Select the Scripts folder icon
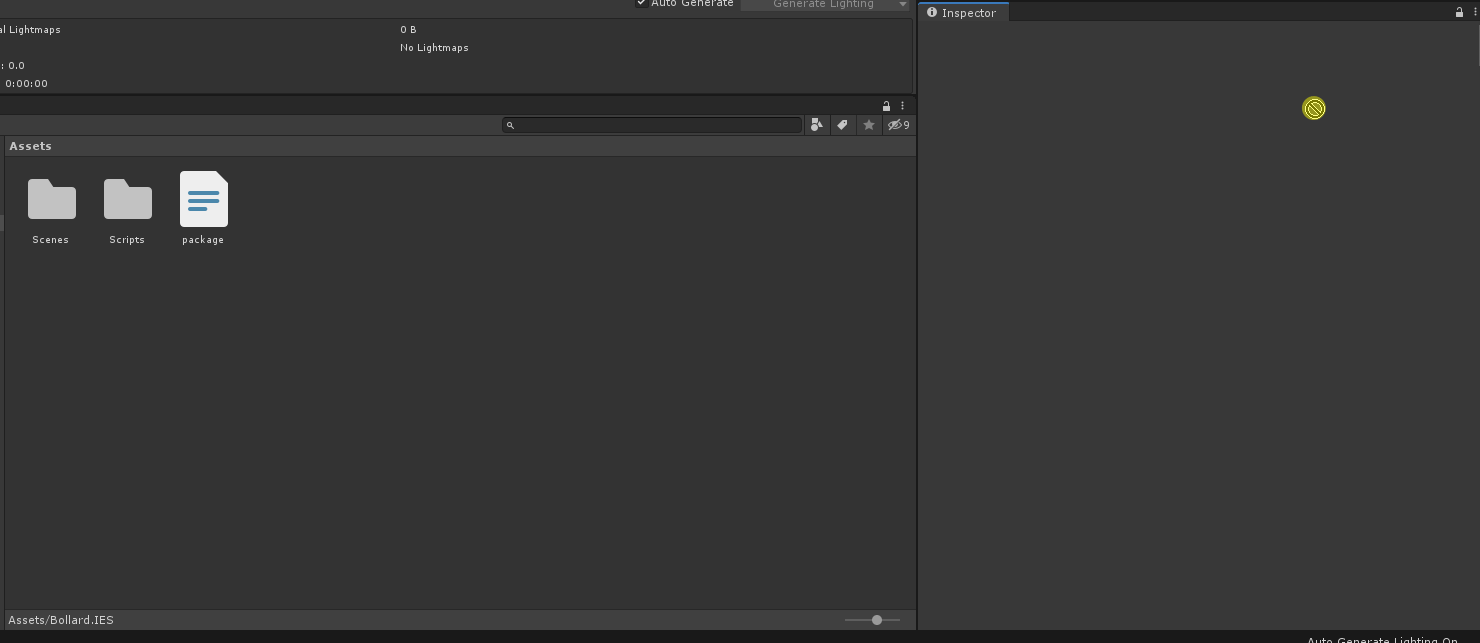Viewport: 1480px width, 643px height. [128, 199]
